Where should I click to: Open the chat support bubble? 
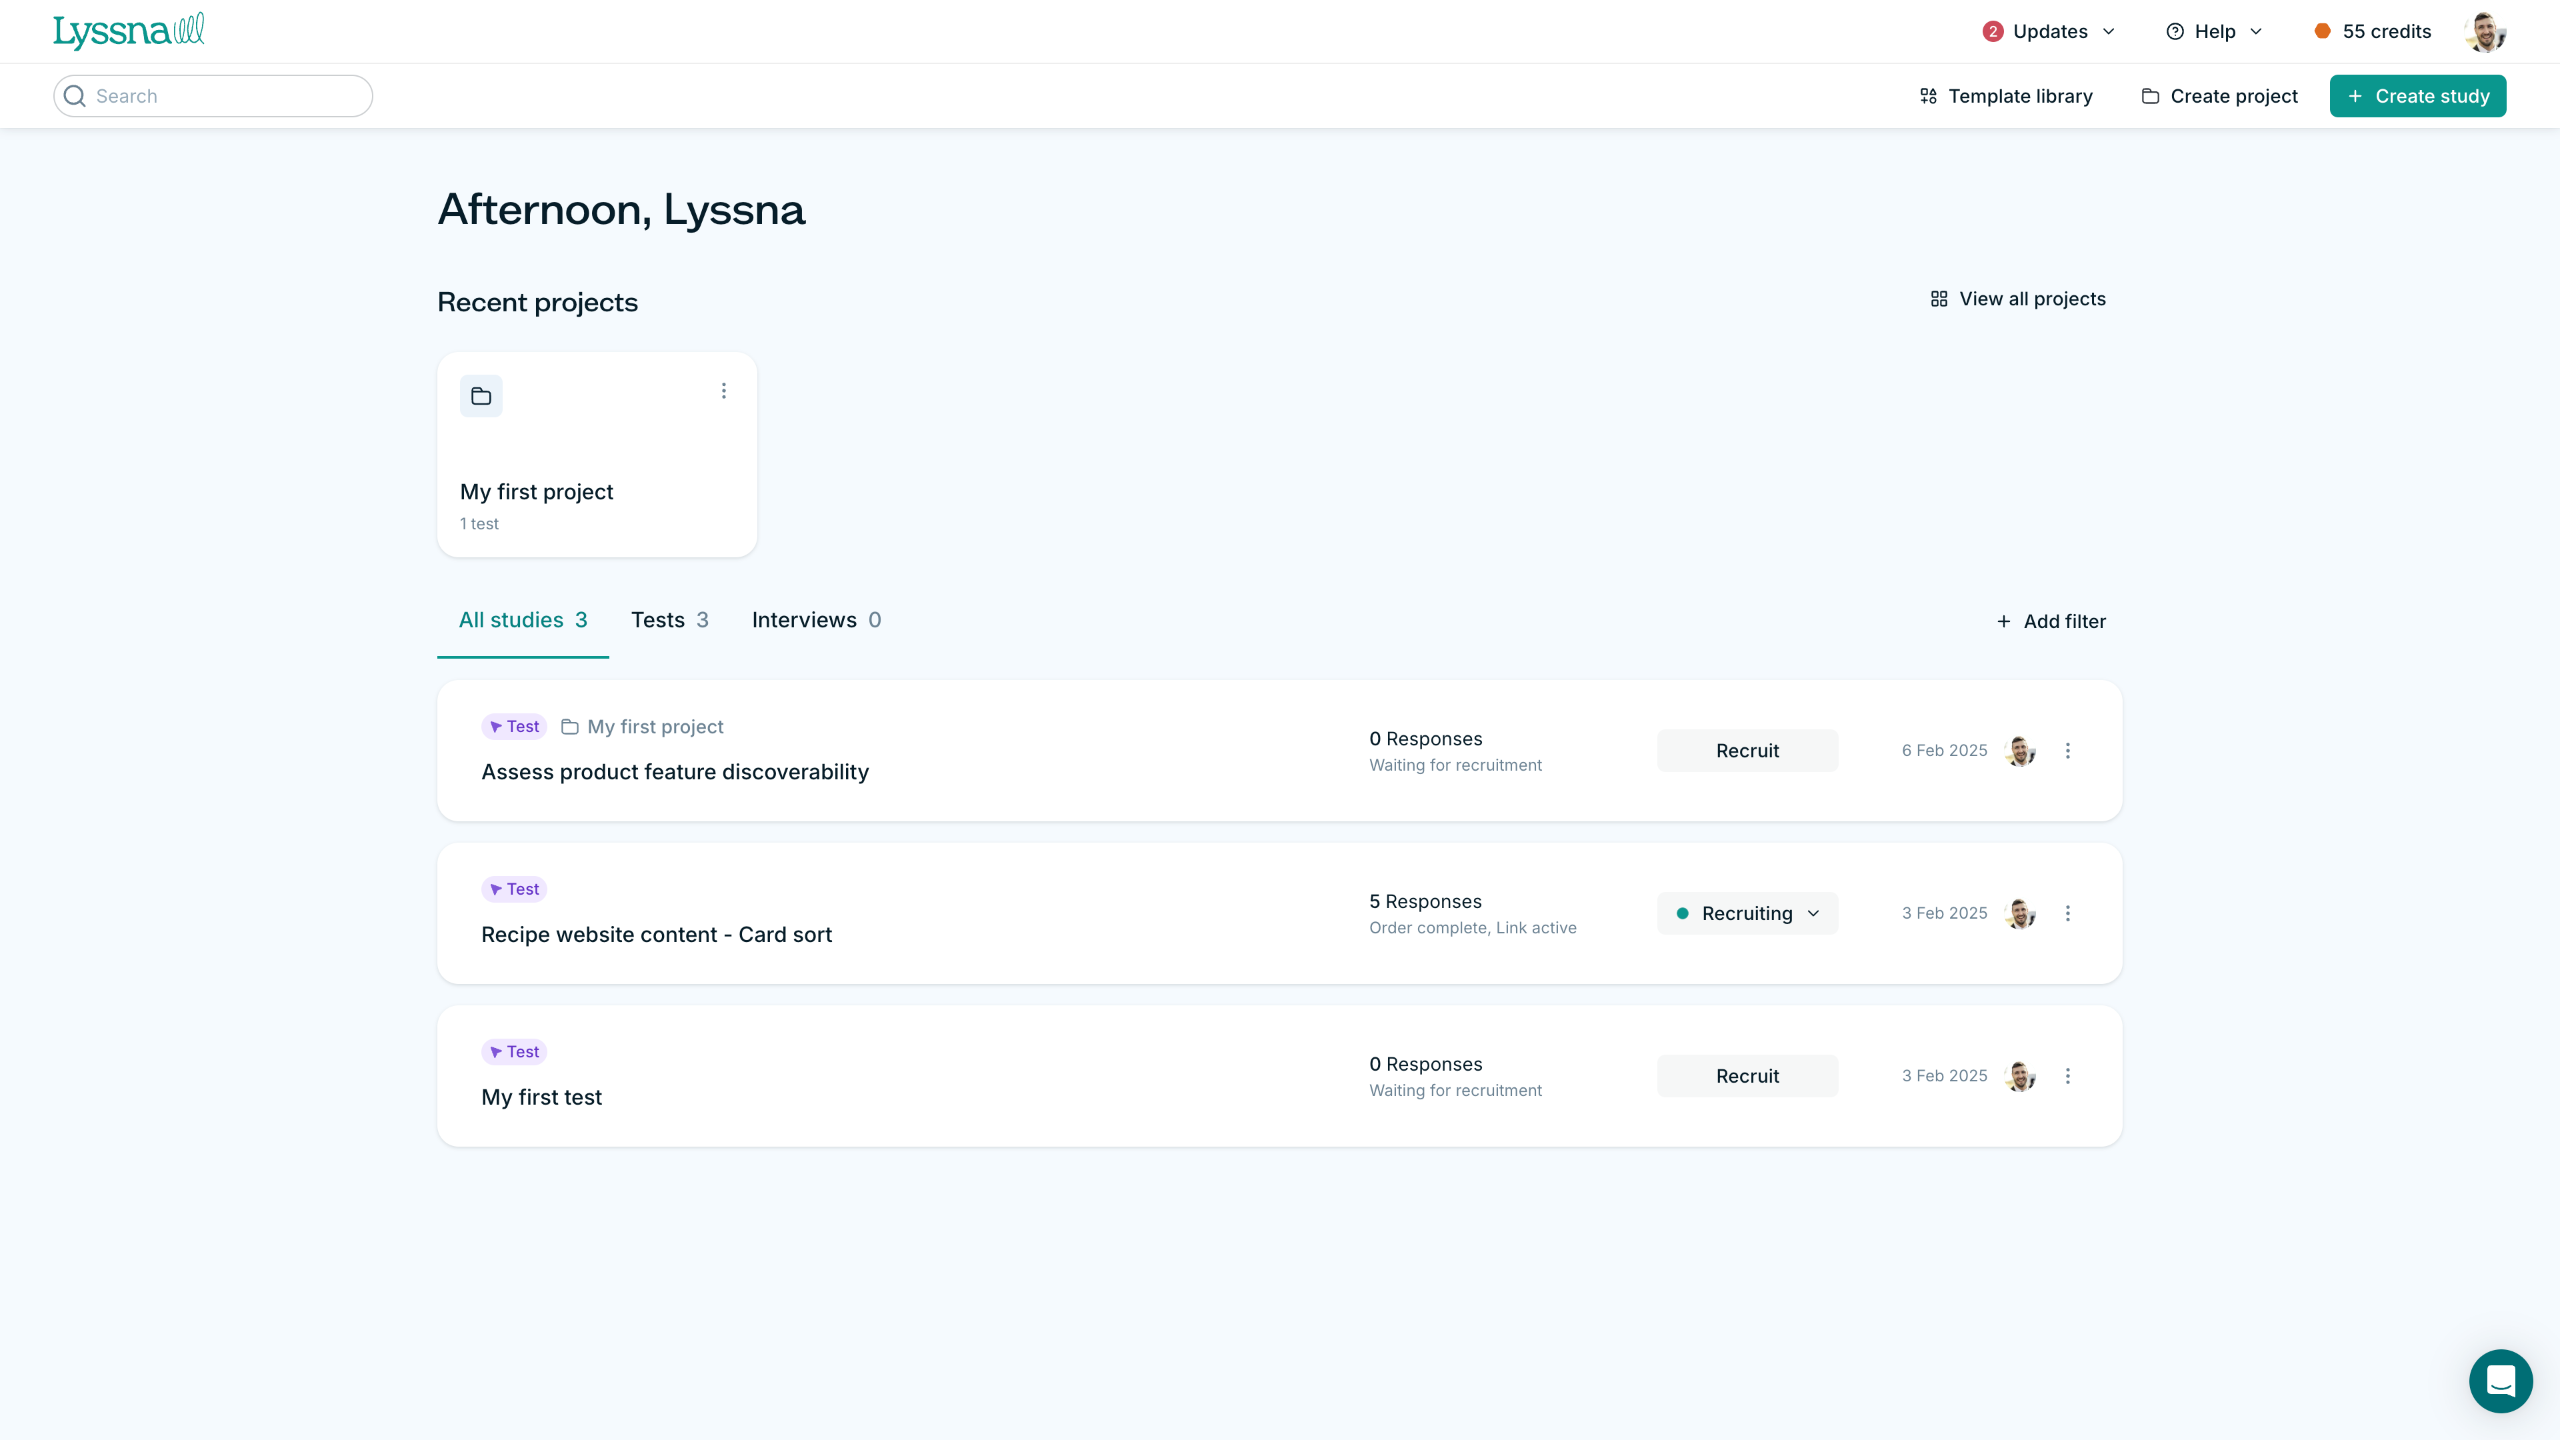coord(2500,1381)
